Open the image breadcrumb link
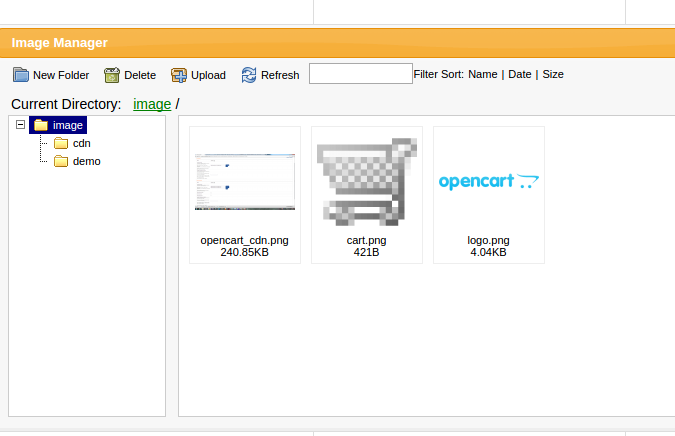Image resolution: width=675 pixels, height=436 pixels. tap(152, 104)
